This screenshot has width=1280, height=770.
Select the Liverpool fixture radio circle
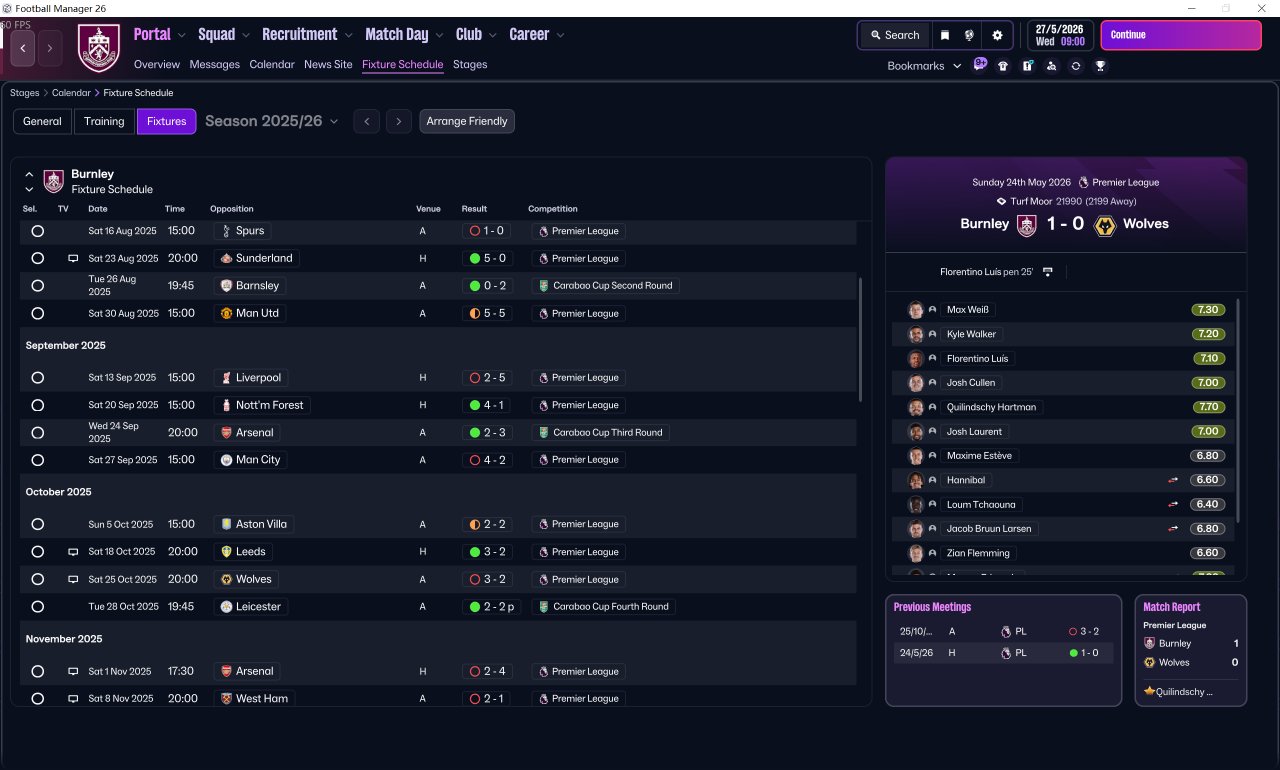37,378
